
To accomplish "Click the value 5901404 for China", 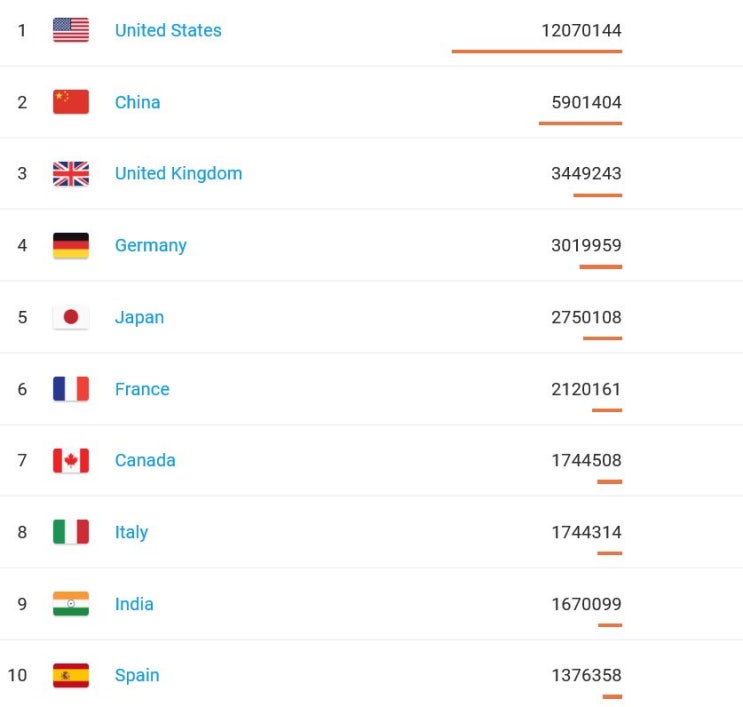I will (587, 102).
